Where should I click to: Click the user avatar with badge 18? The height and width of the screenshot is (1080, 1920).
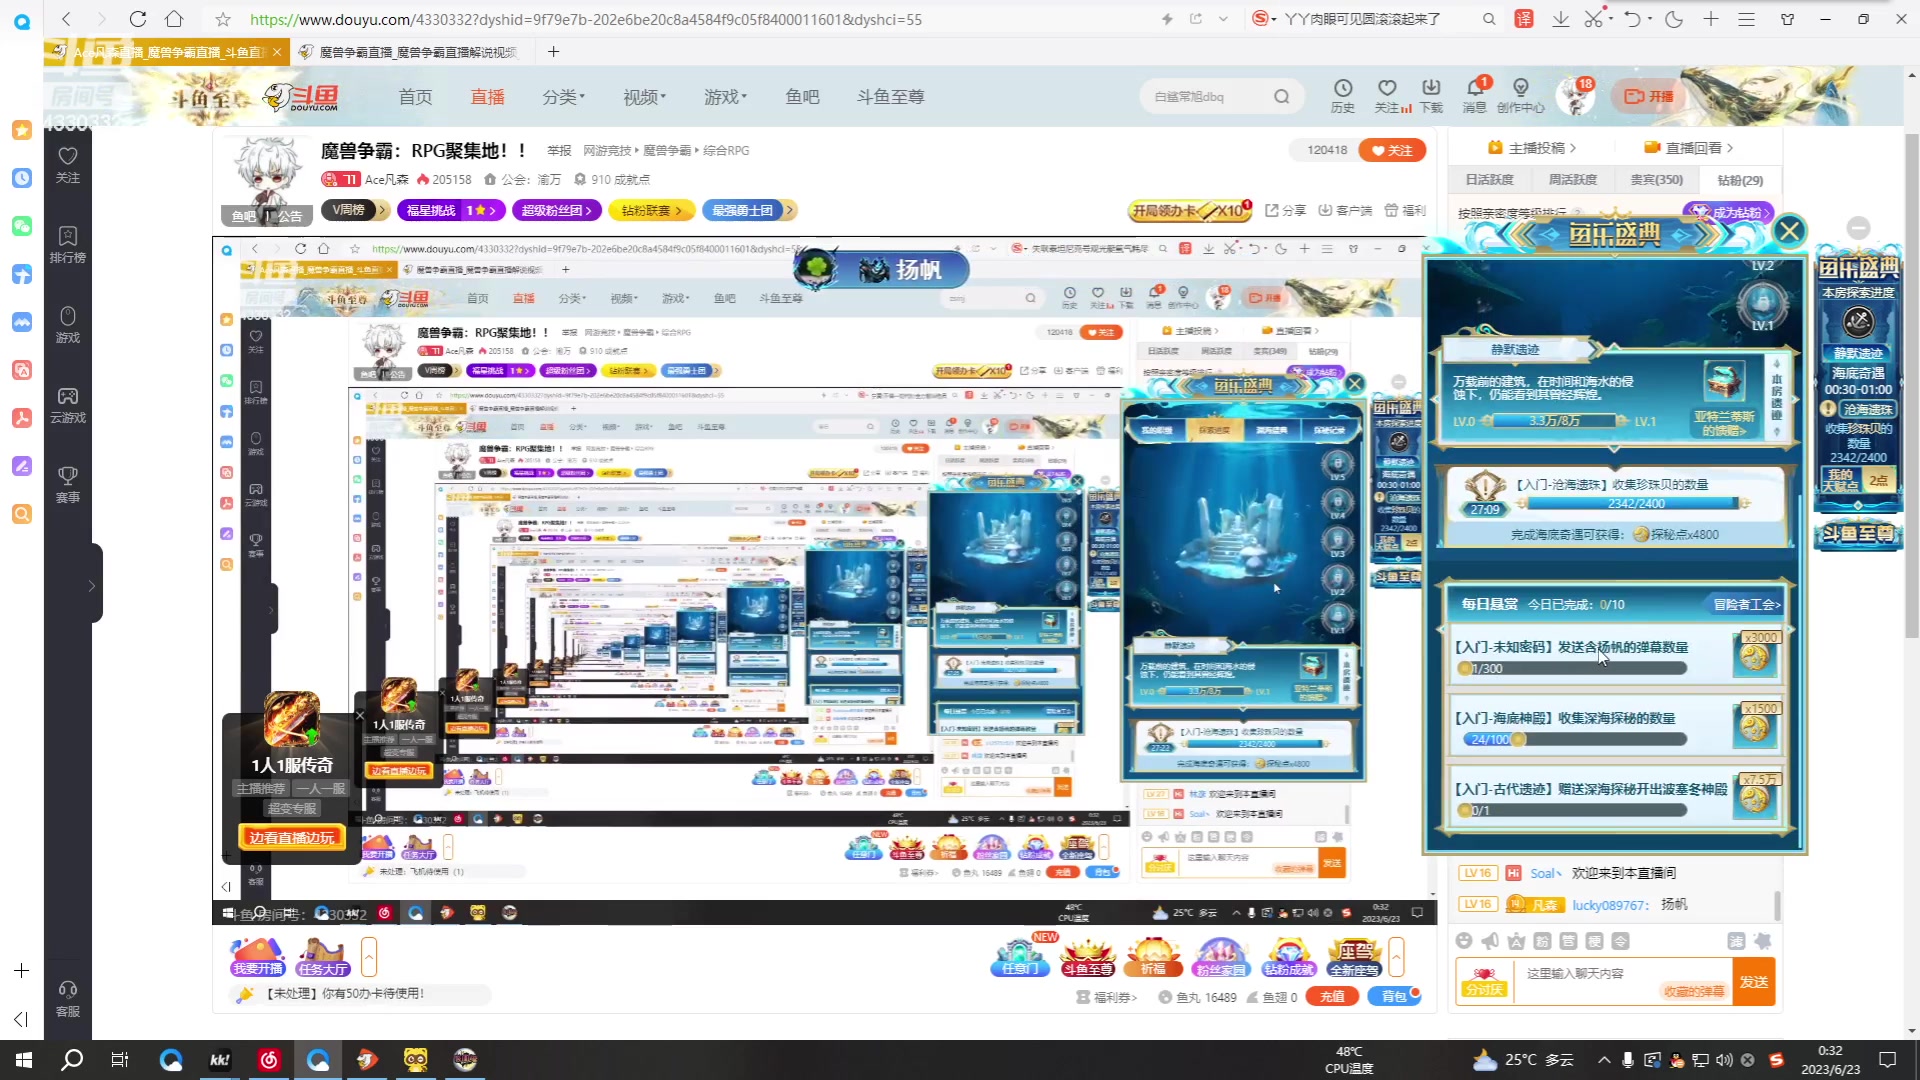pos(1575,96)
